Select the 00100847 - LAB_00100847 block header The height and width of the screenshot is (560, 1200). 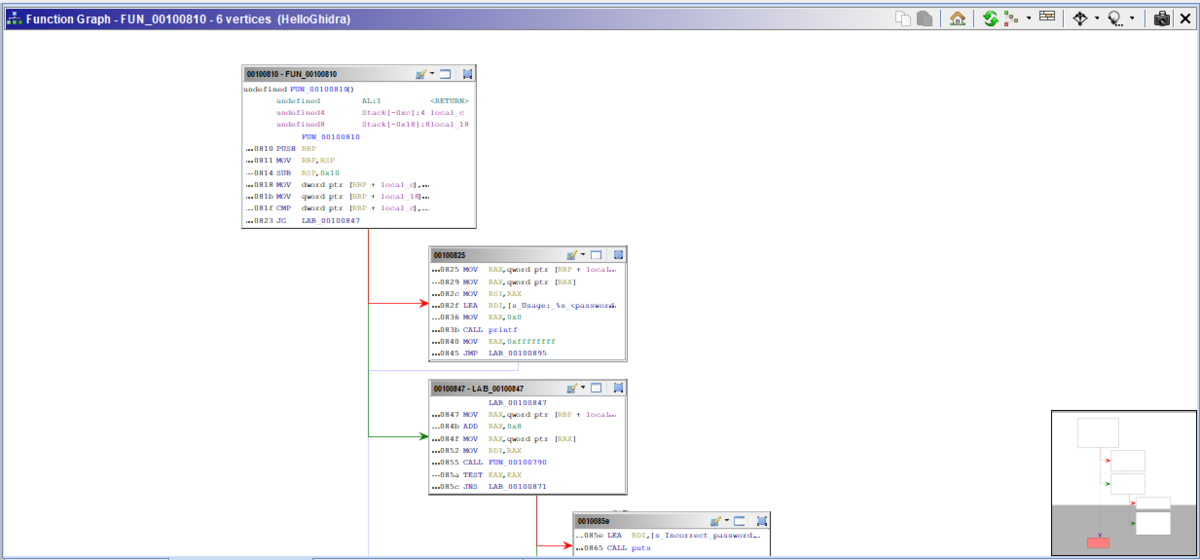(x=528, y=388)
